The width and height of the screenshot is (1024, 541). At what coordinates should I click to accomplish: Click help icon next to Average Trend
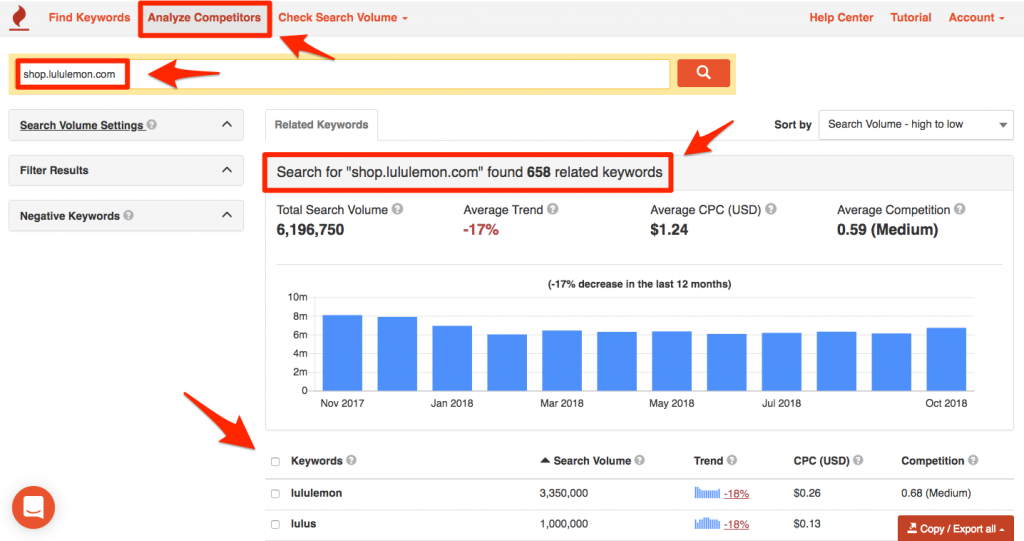(552, 209)
